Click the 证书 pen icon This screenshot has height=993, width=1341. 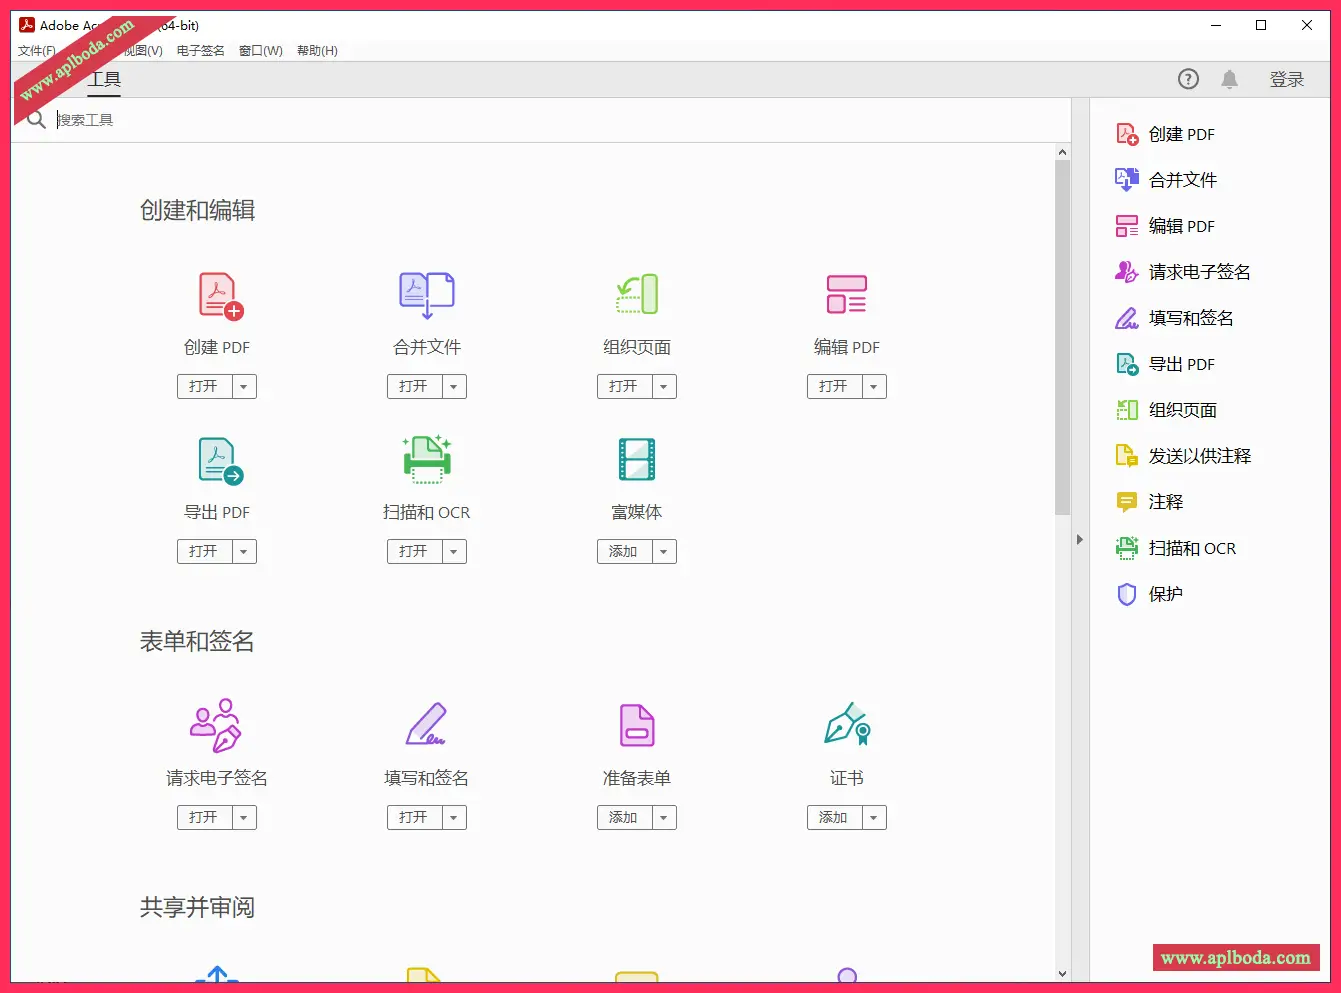tap(847, 725)
